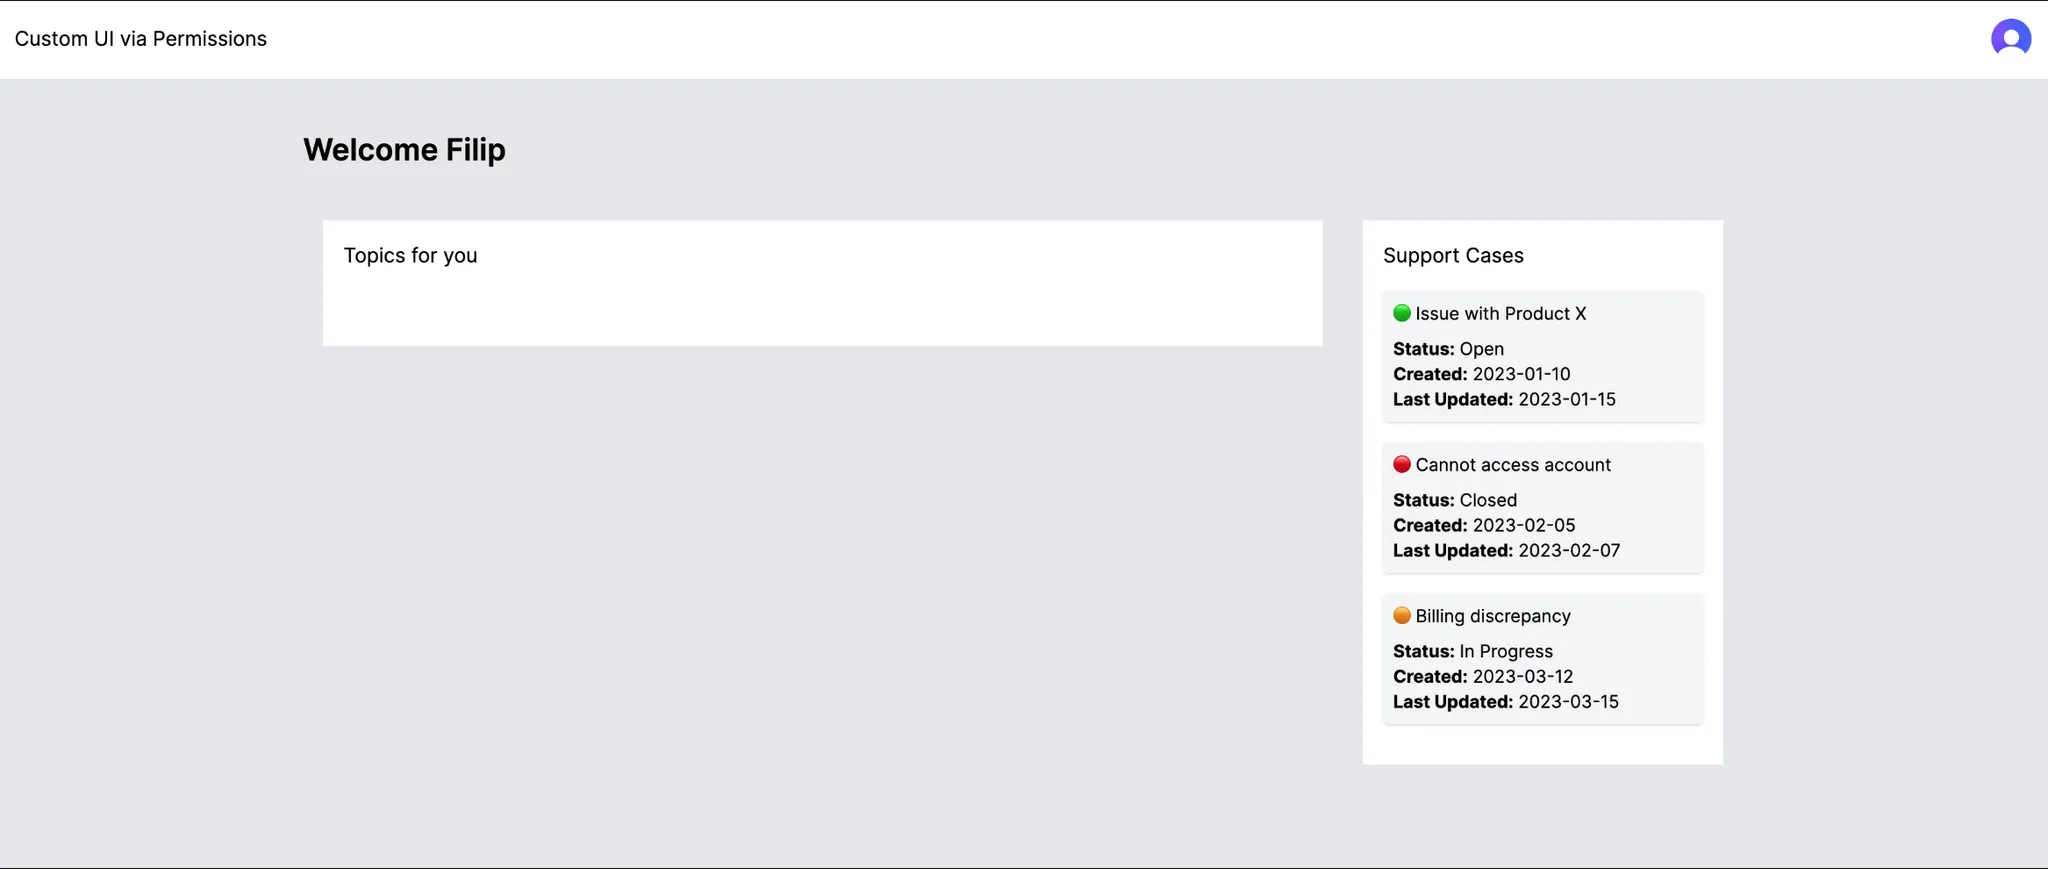The width and height of the screenshot is (2048, 869).
Task: Click created date 2023-01-10
Action: coord(1521,374)
